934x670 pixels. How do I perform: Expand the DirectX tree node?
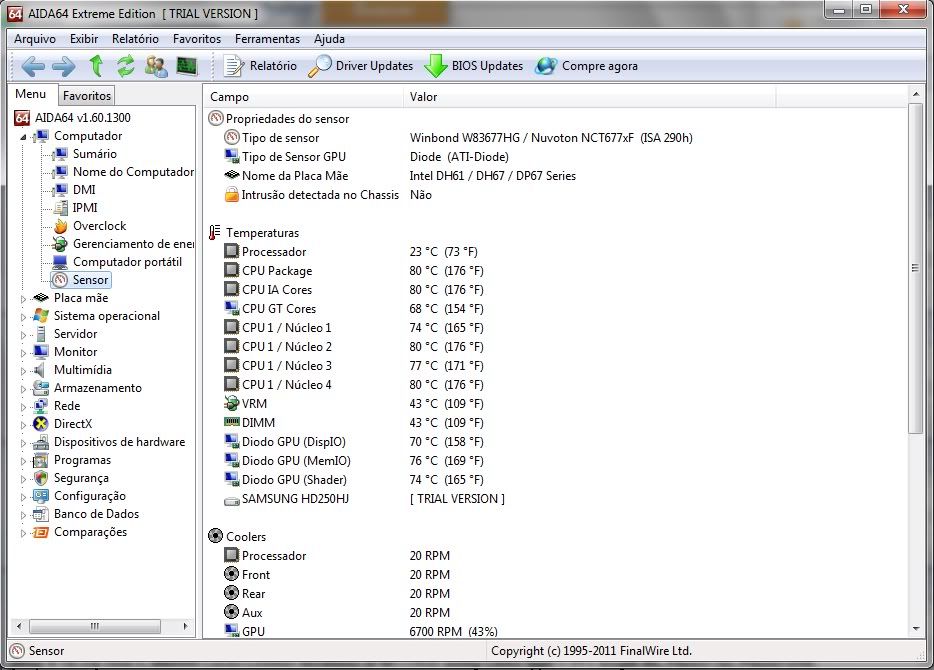point(23,425)
